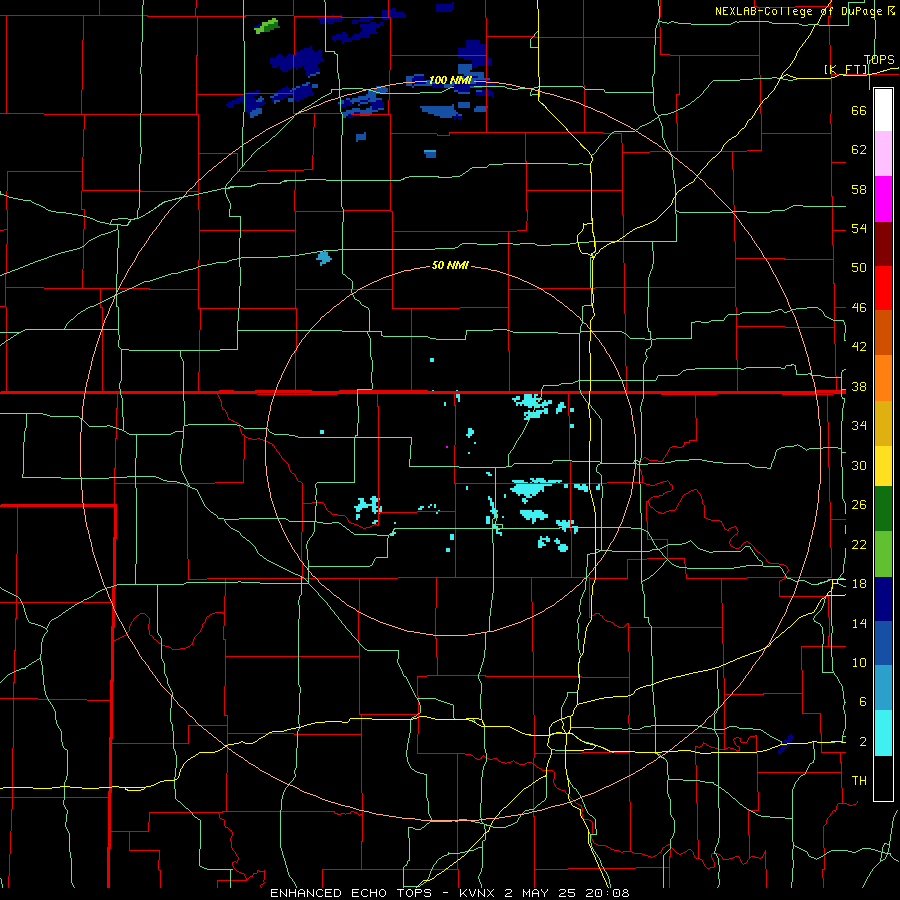The height and width of the screenshot is (900, 900).
Task: Pick the magenta swatch in the color scale
Action: click(883, 199)
